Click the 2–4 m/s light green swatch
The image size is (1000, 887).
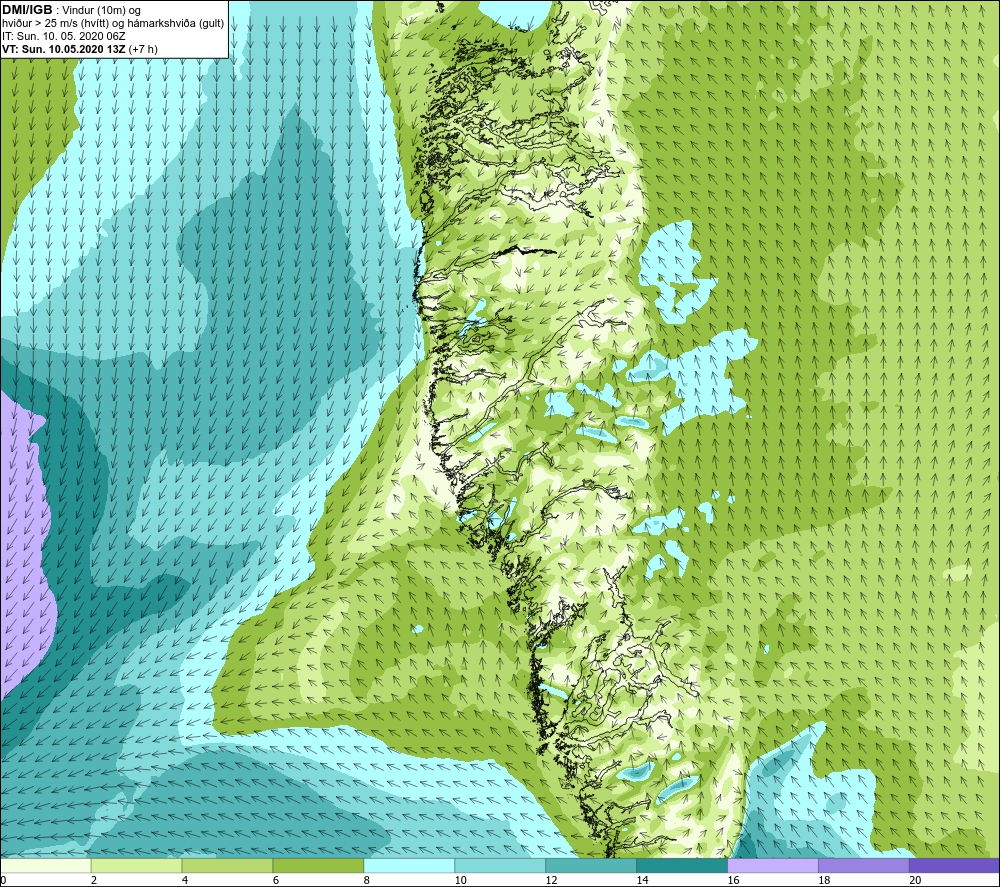(136, 865)
